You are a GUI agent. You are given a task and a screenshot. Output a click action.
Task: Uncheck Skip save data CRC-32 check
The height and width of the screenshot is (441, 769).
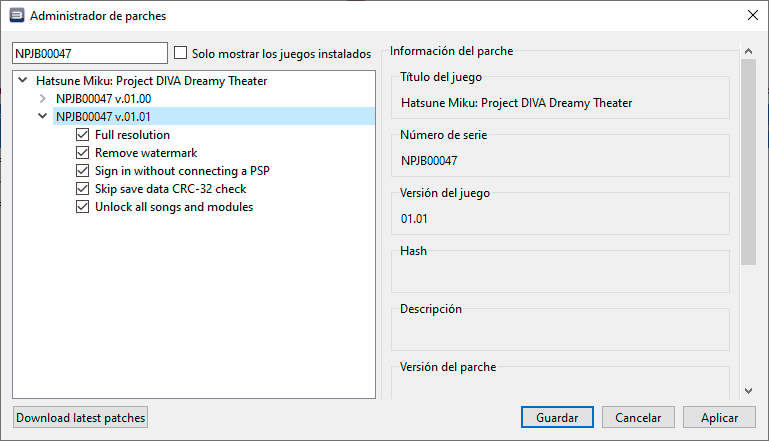click(82, 189)
